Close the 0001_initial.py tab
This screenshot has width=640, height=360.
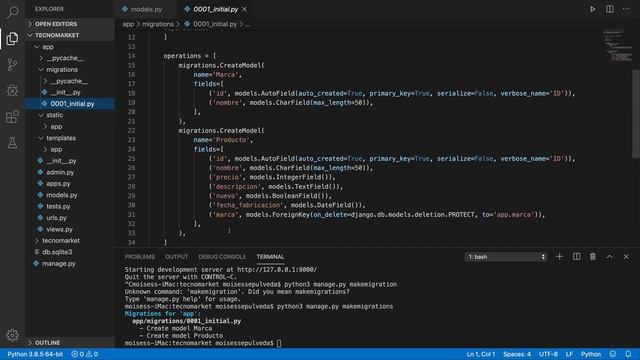click(x=244, y=9)
